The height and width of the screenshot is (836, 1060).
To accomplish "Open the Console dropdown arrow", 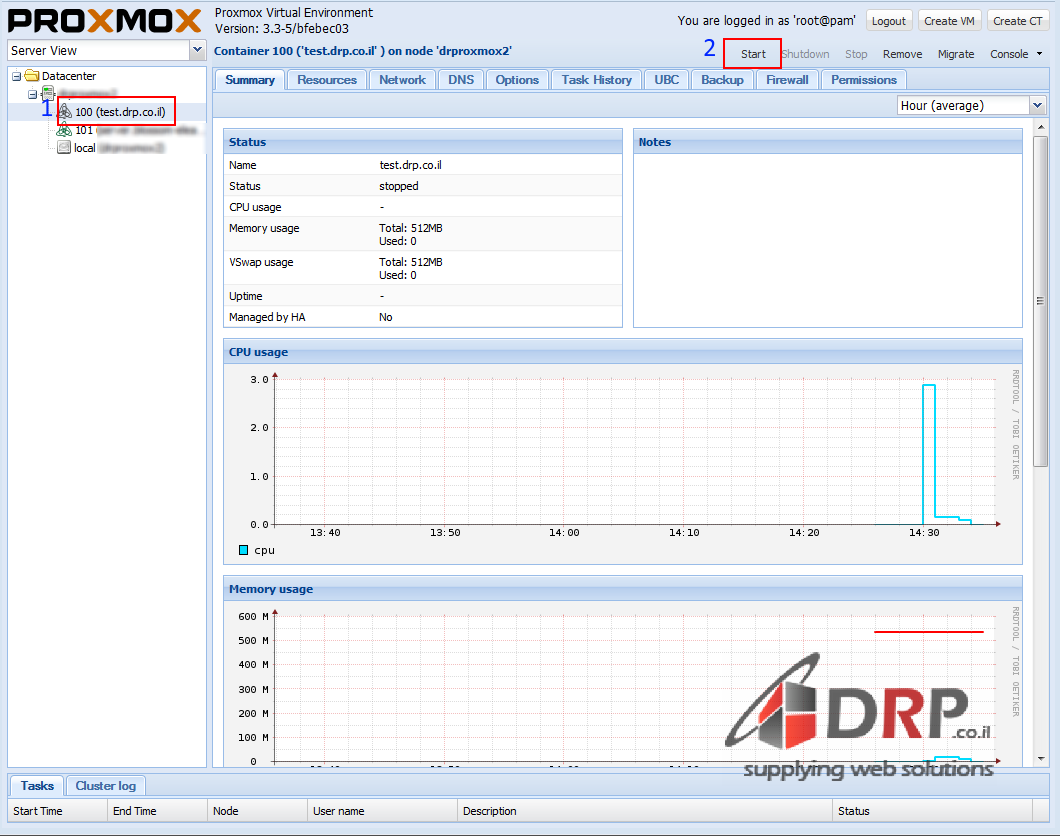I will (1039, 54).
